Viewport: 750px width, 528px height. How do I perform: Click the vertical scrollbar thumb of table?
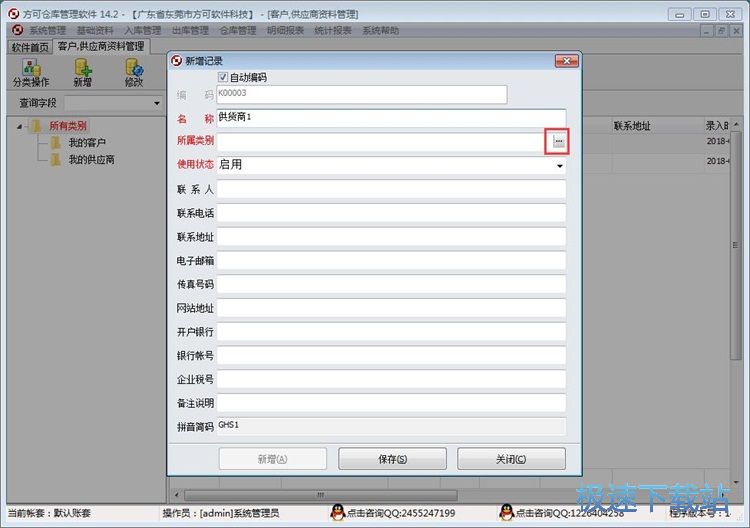(736, 245)
